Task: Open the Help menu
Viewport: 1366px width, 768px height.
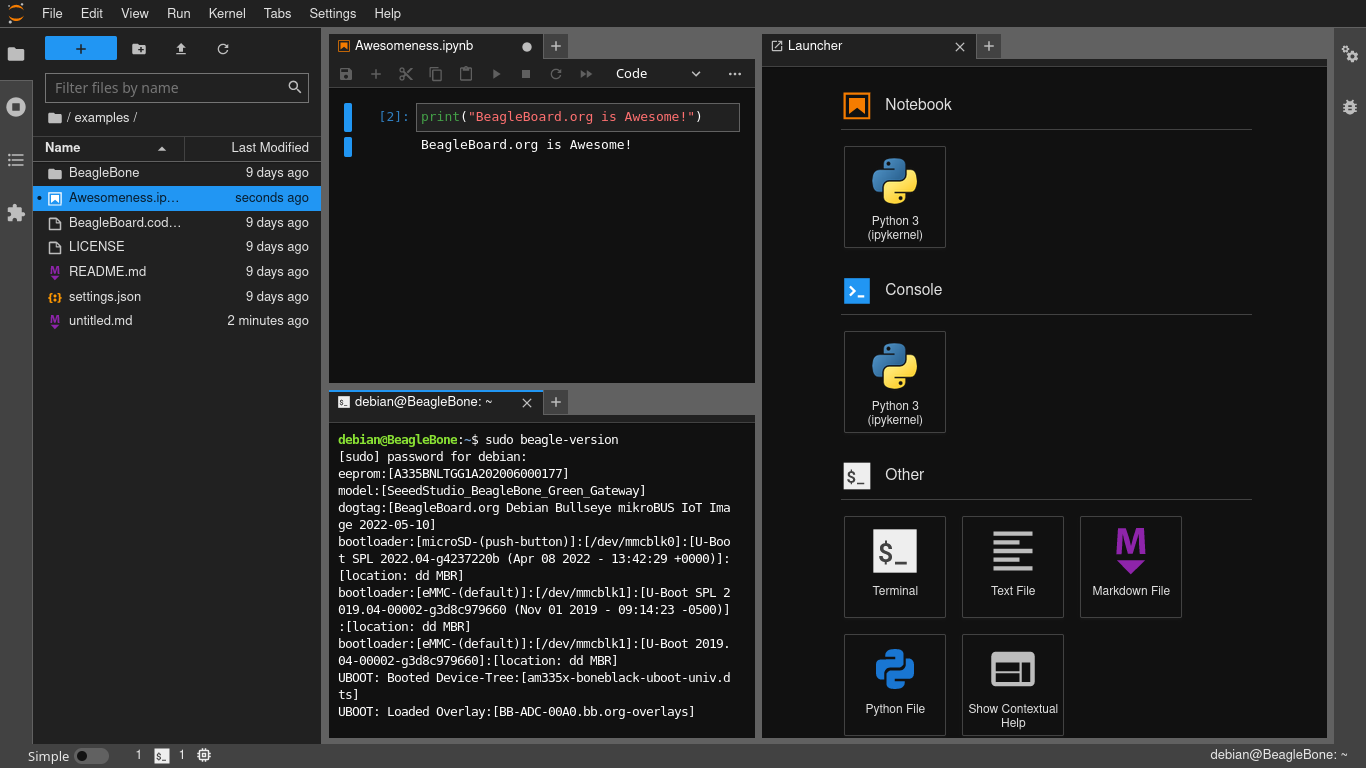Action: (x=388, y=13)
